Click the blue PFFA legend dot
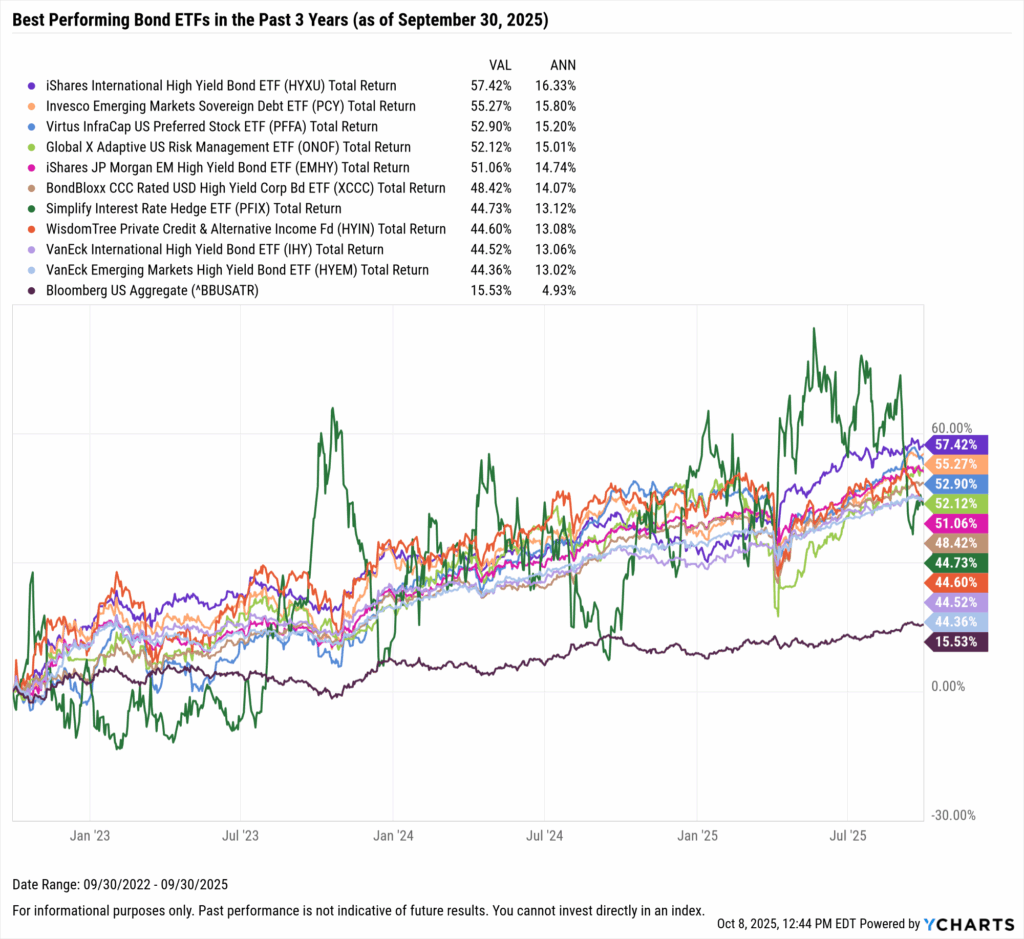This screenshot has width=1024, height=939. (35, 127)
